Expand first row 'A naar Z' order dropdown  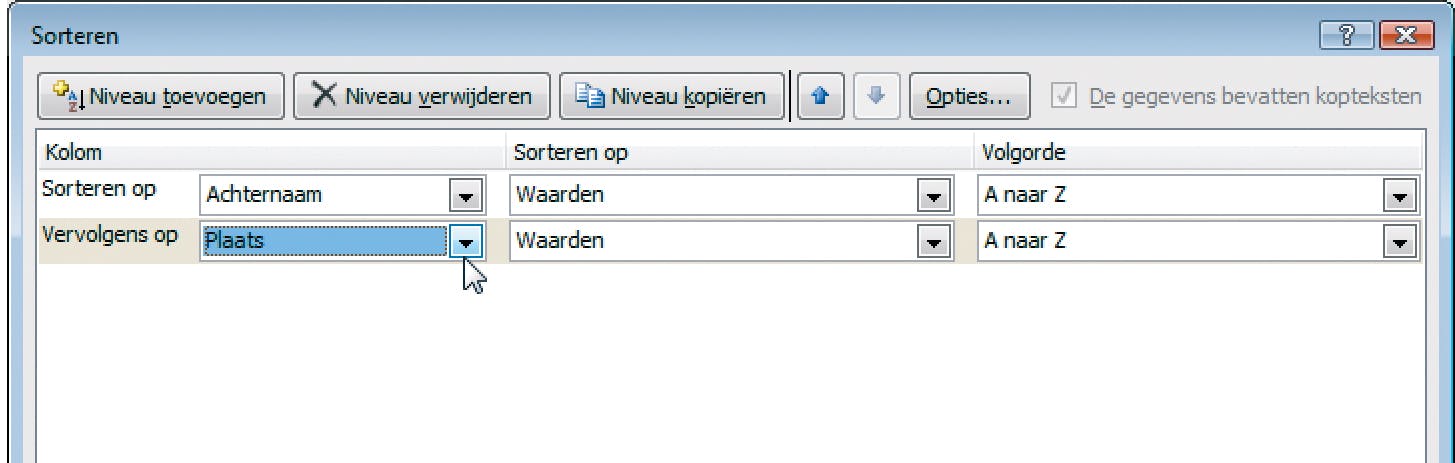point(1399,195)
